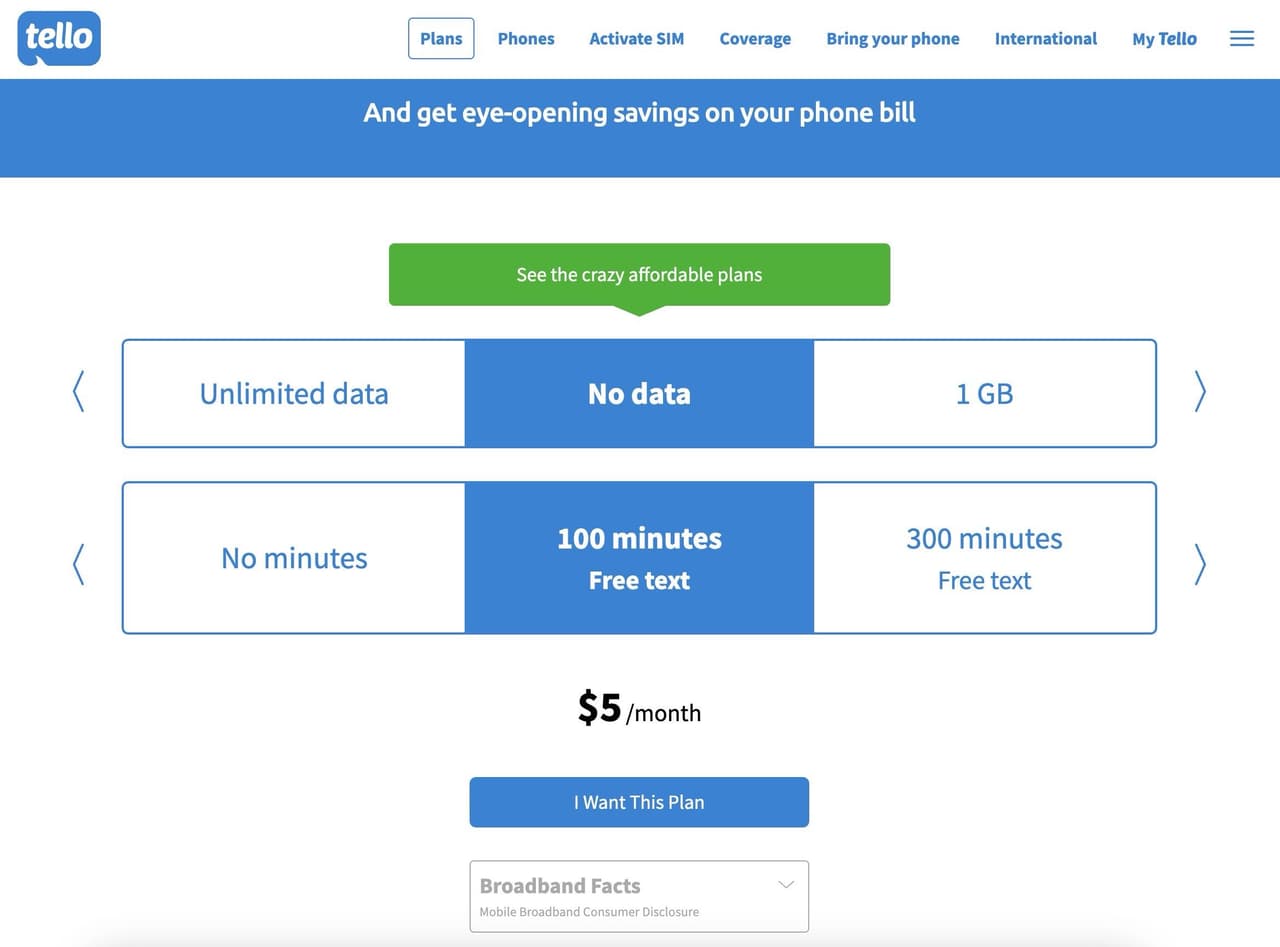
Task: Open the Activate SIM page
Action: (637, 39)
